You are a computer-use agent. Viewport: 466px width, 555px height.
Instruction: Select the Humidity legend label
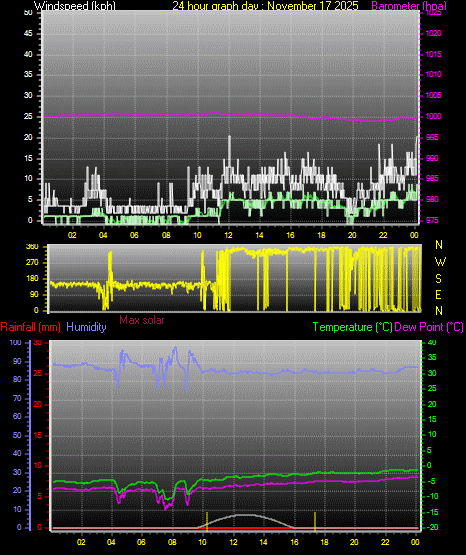(86, 327)
